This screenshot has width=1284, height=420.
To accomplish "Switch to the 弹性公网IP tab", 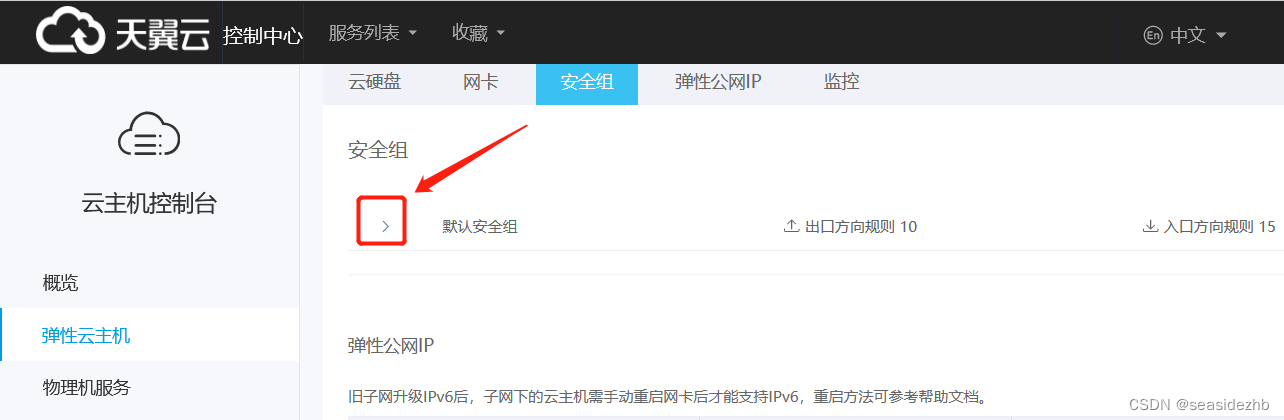I will tap(718, 82).
